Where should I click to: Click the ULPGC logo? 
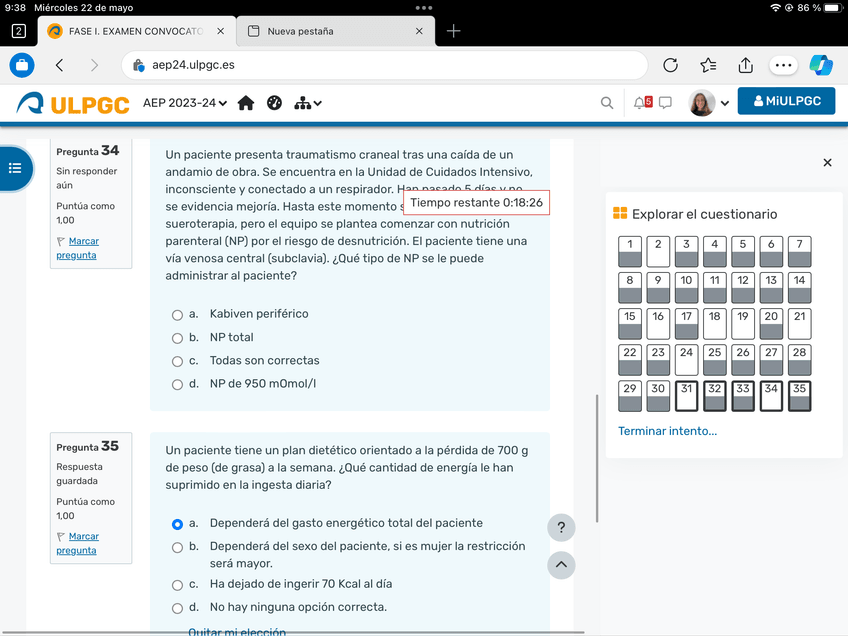(73, 103)
